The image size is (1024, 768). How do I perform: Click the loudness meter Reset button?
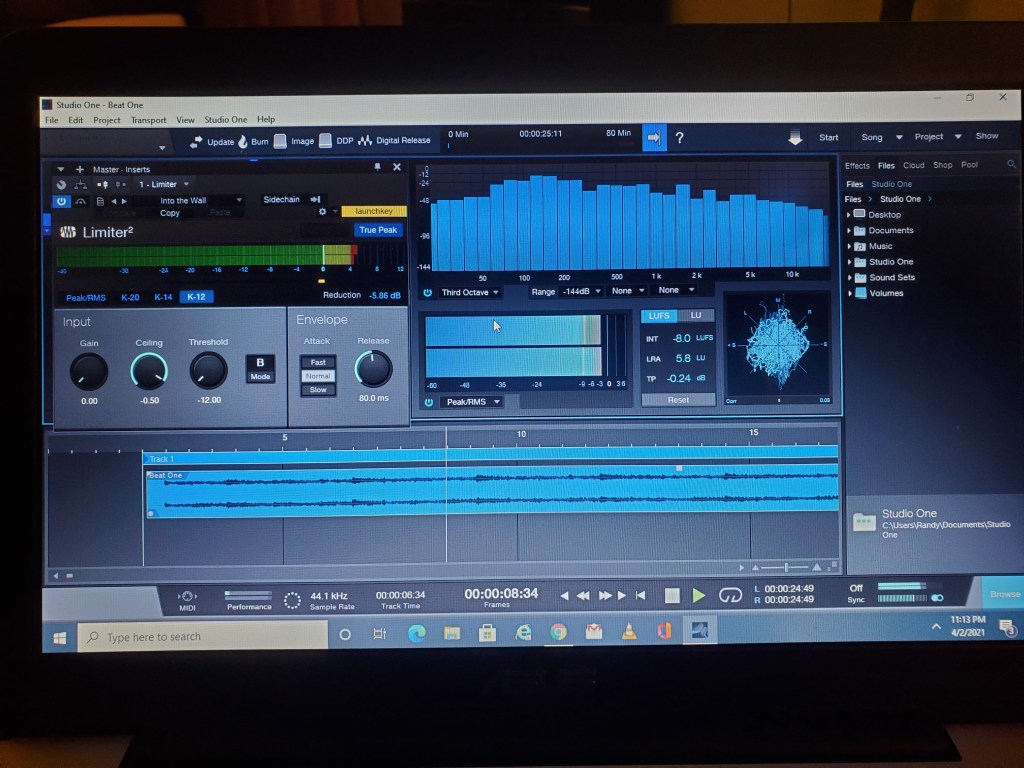[678, 400]
